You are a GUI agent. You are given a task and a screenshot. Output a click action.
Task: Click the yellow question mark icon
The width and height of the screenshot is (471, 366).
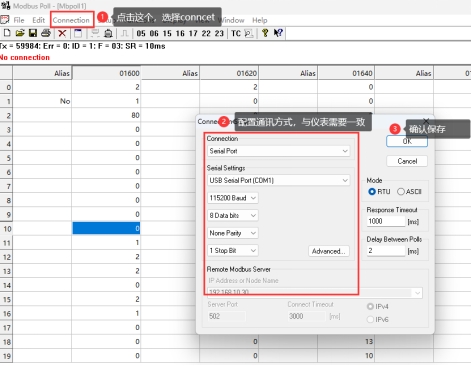coord(265,33)
